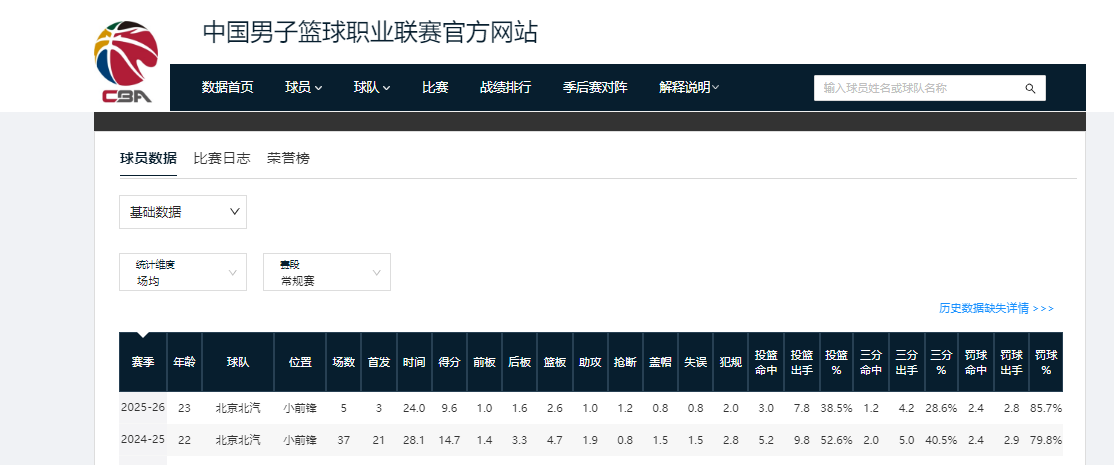Click the search magnifier icon
This screenshot has height=465, width=1114.
click(x=1030, y=88)
